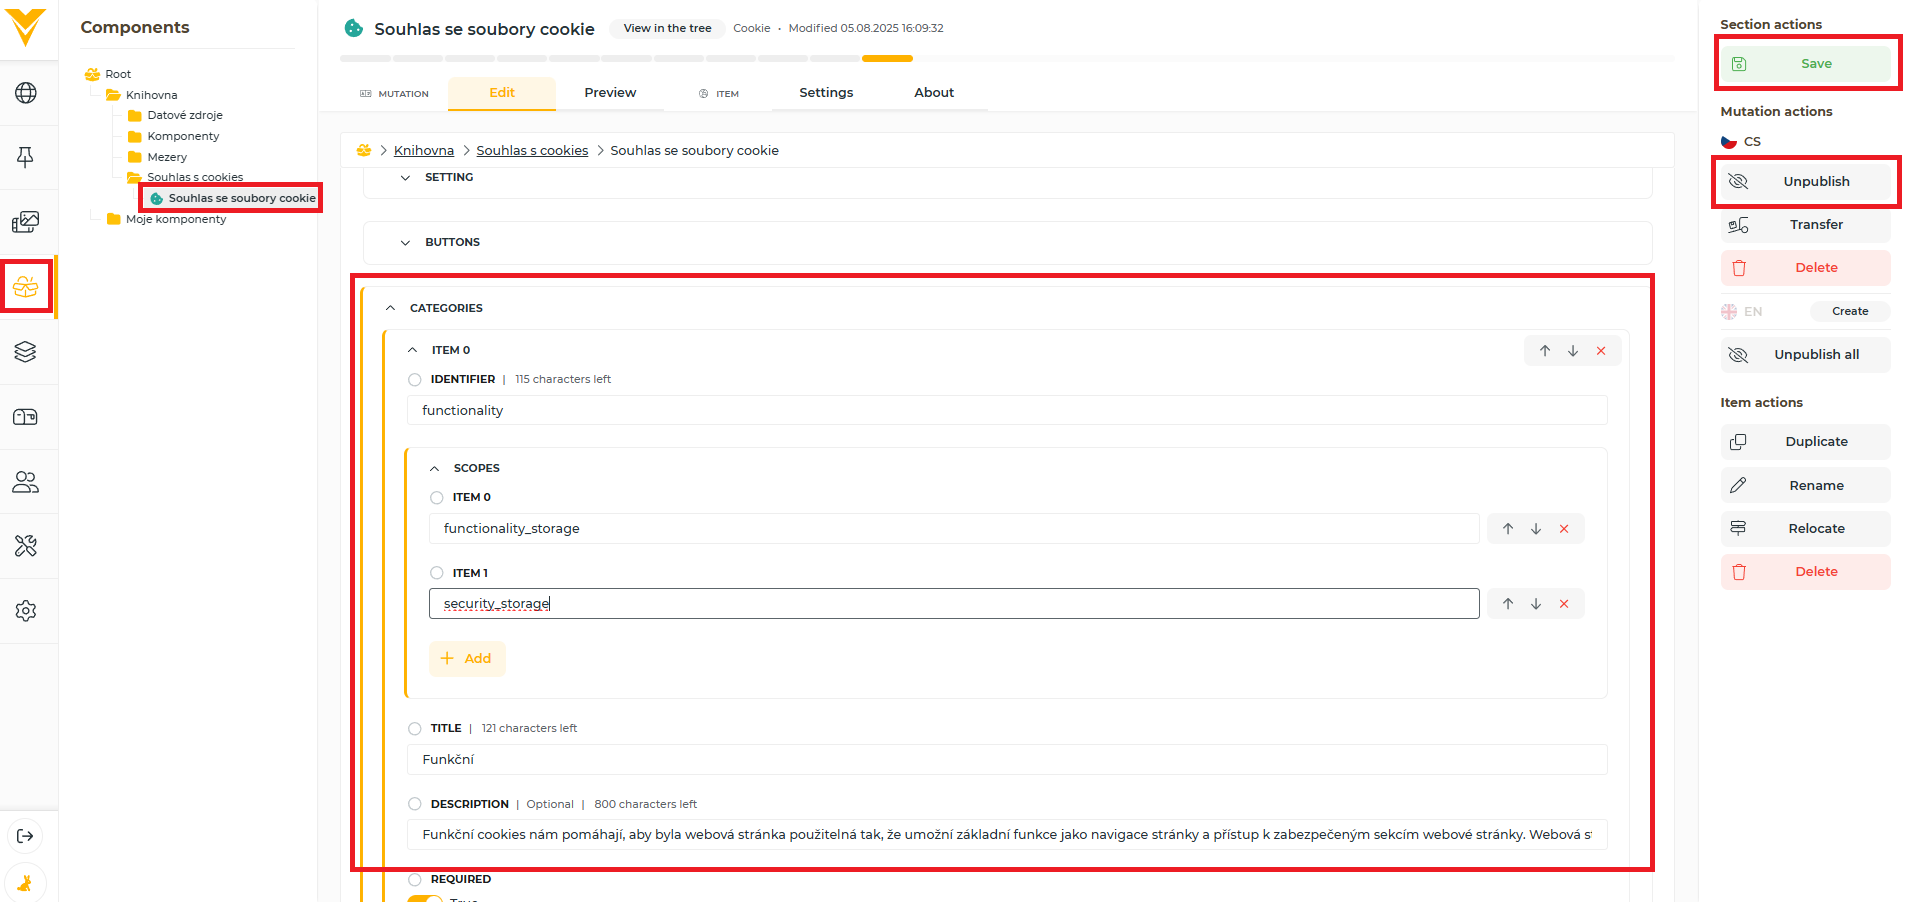Open the globe websites icon in sidebar

(x=26, y=93)
